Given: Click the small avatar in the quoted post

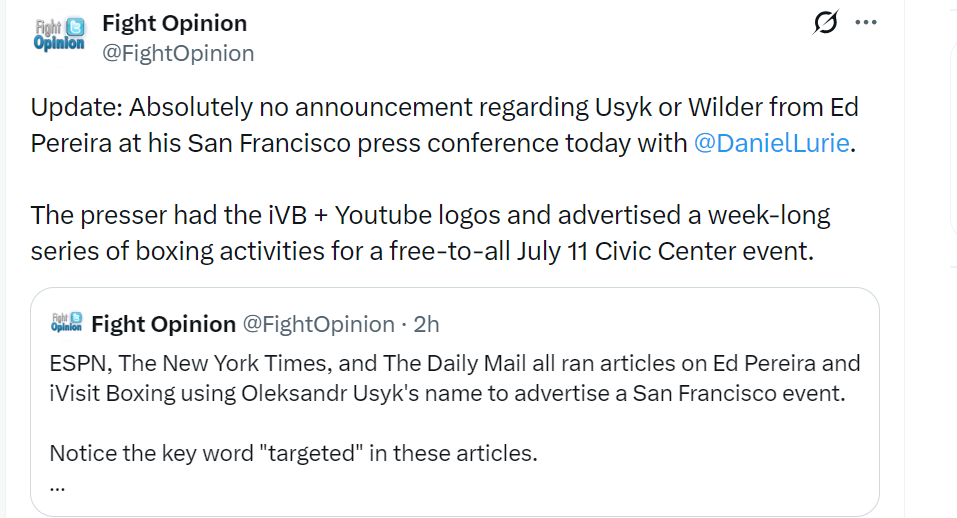Looking at the screenshot, I should click(x=67, y=324).
